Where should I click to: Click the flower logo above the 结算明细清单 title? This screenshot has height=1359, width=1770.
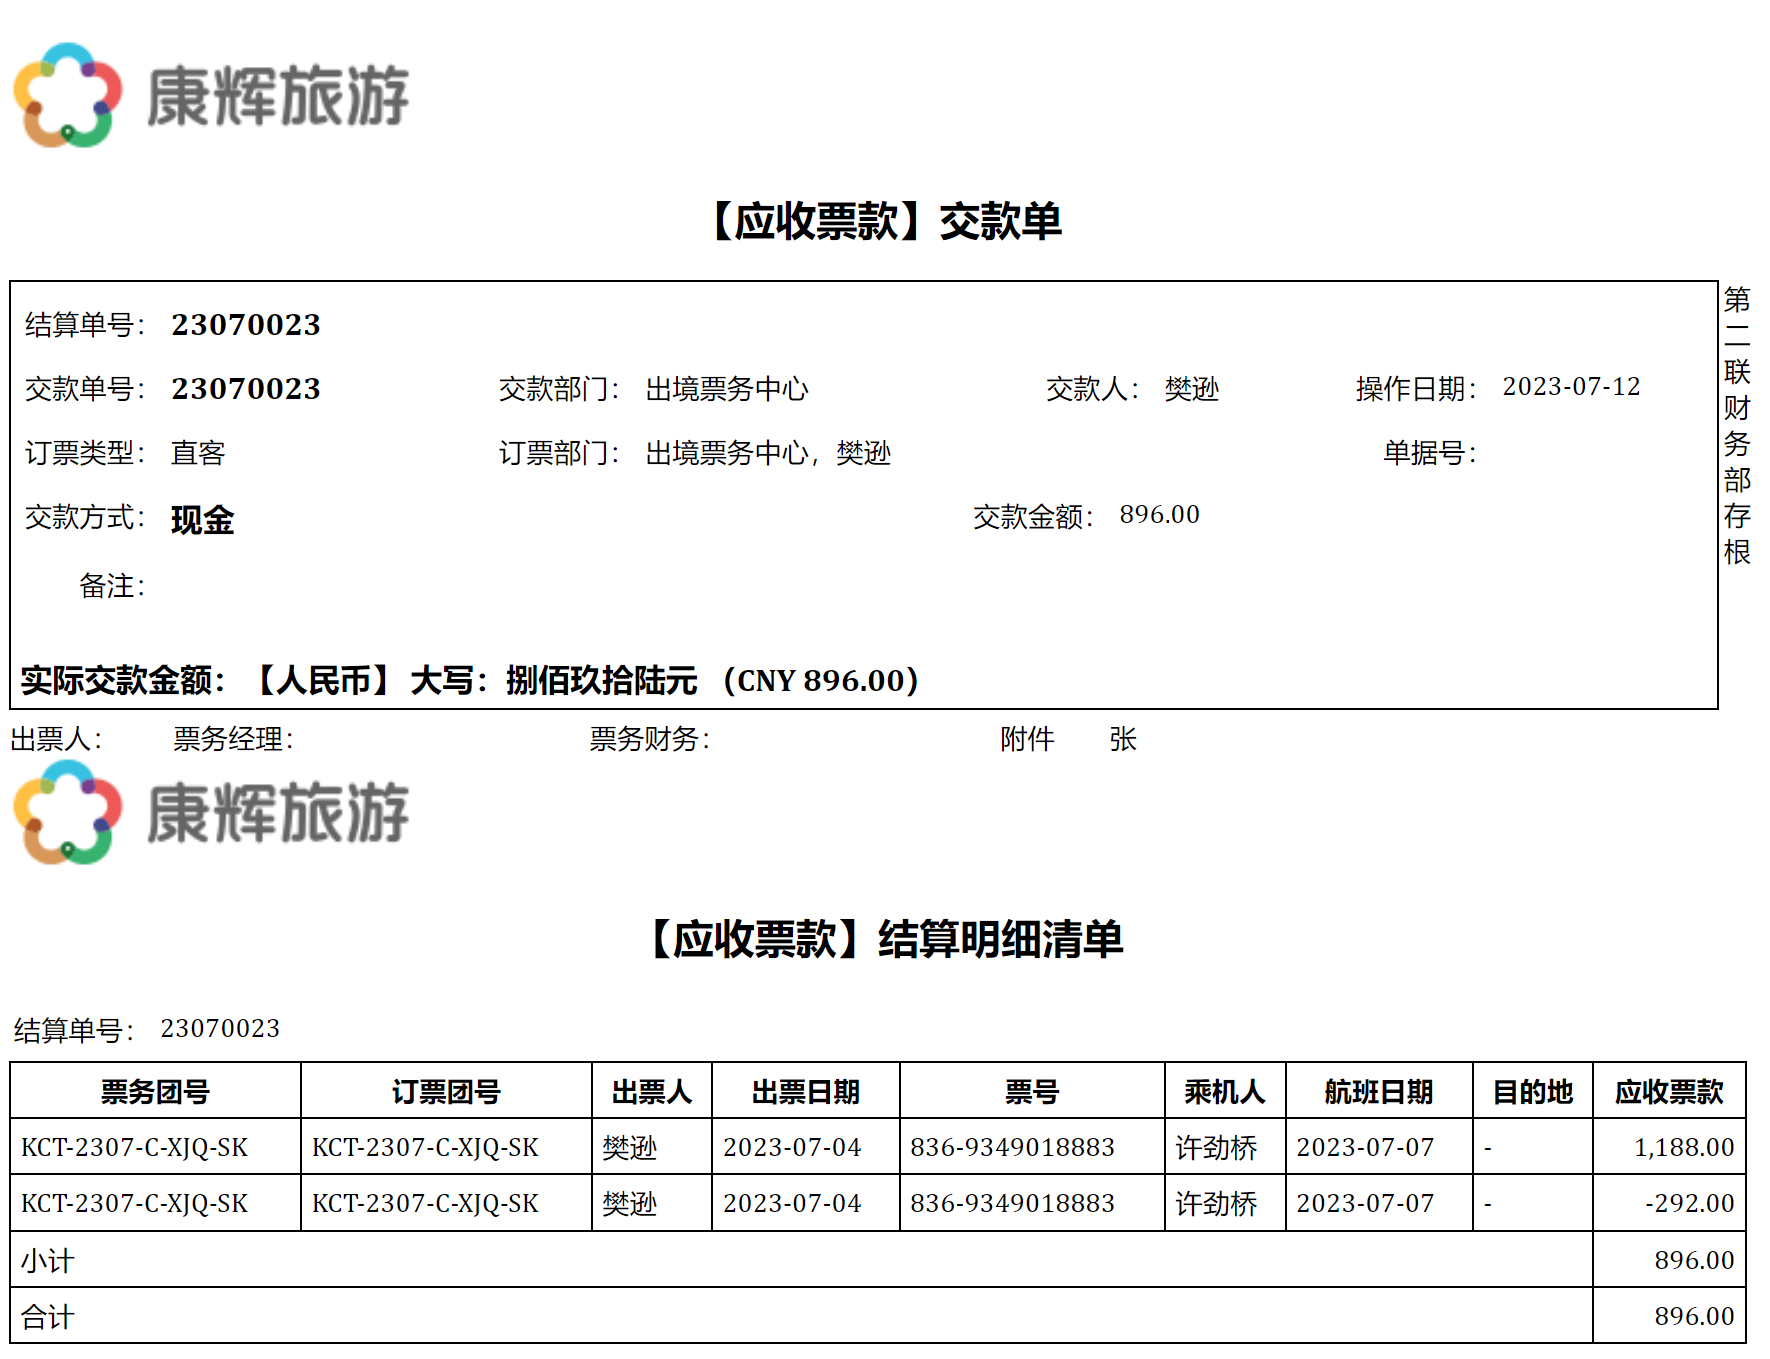[x=68, y=812]
